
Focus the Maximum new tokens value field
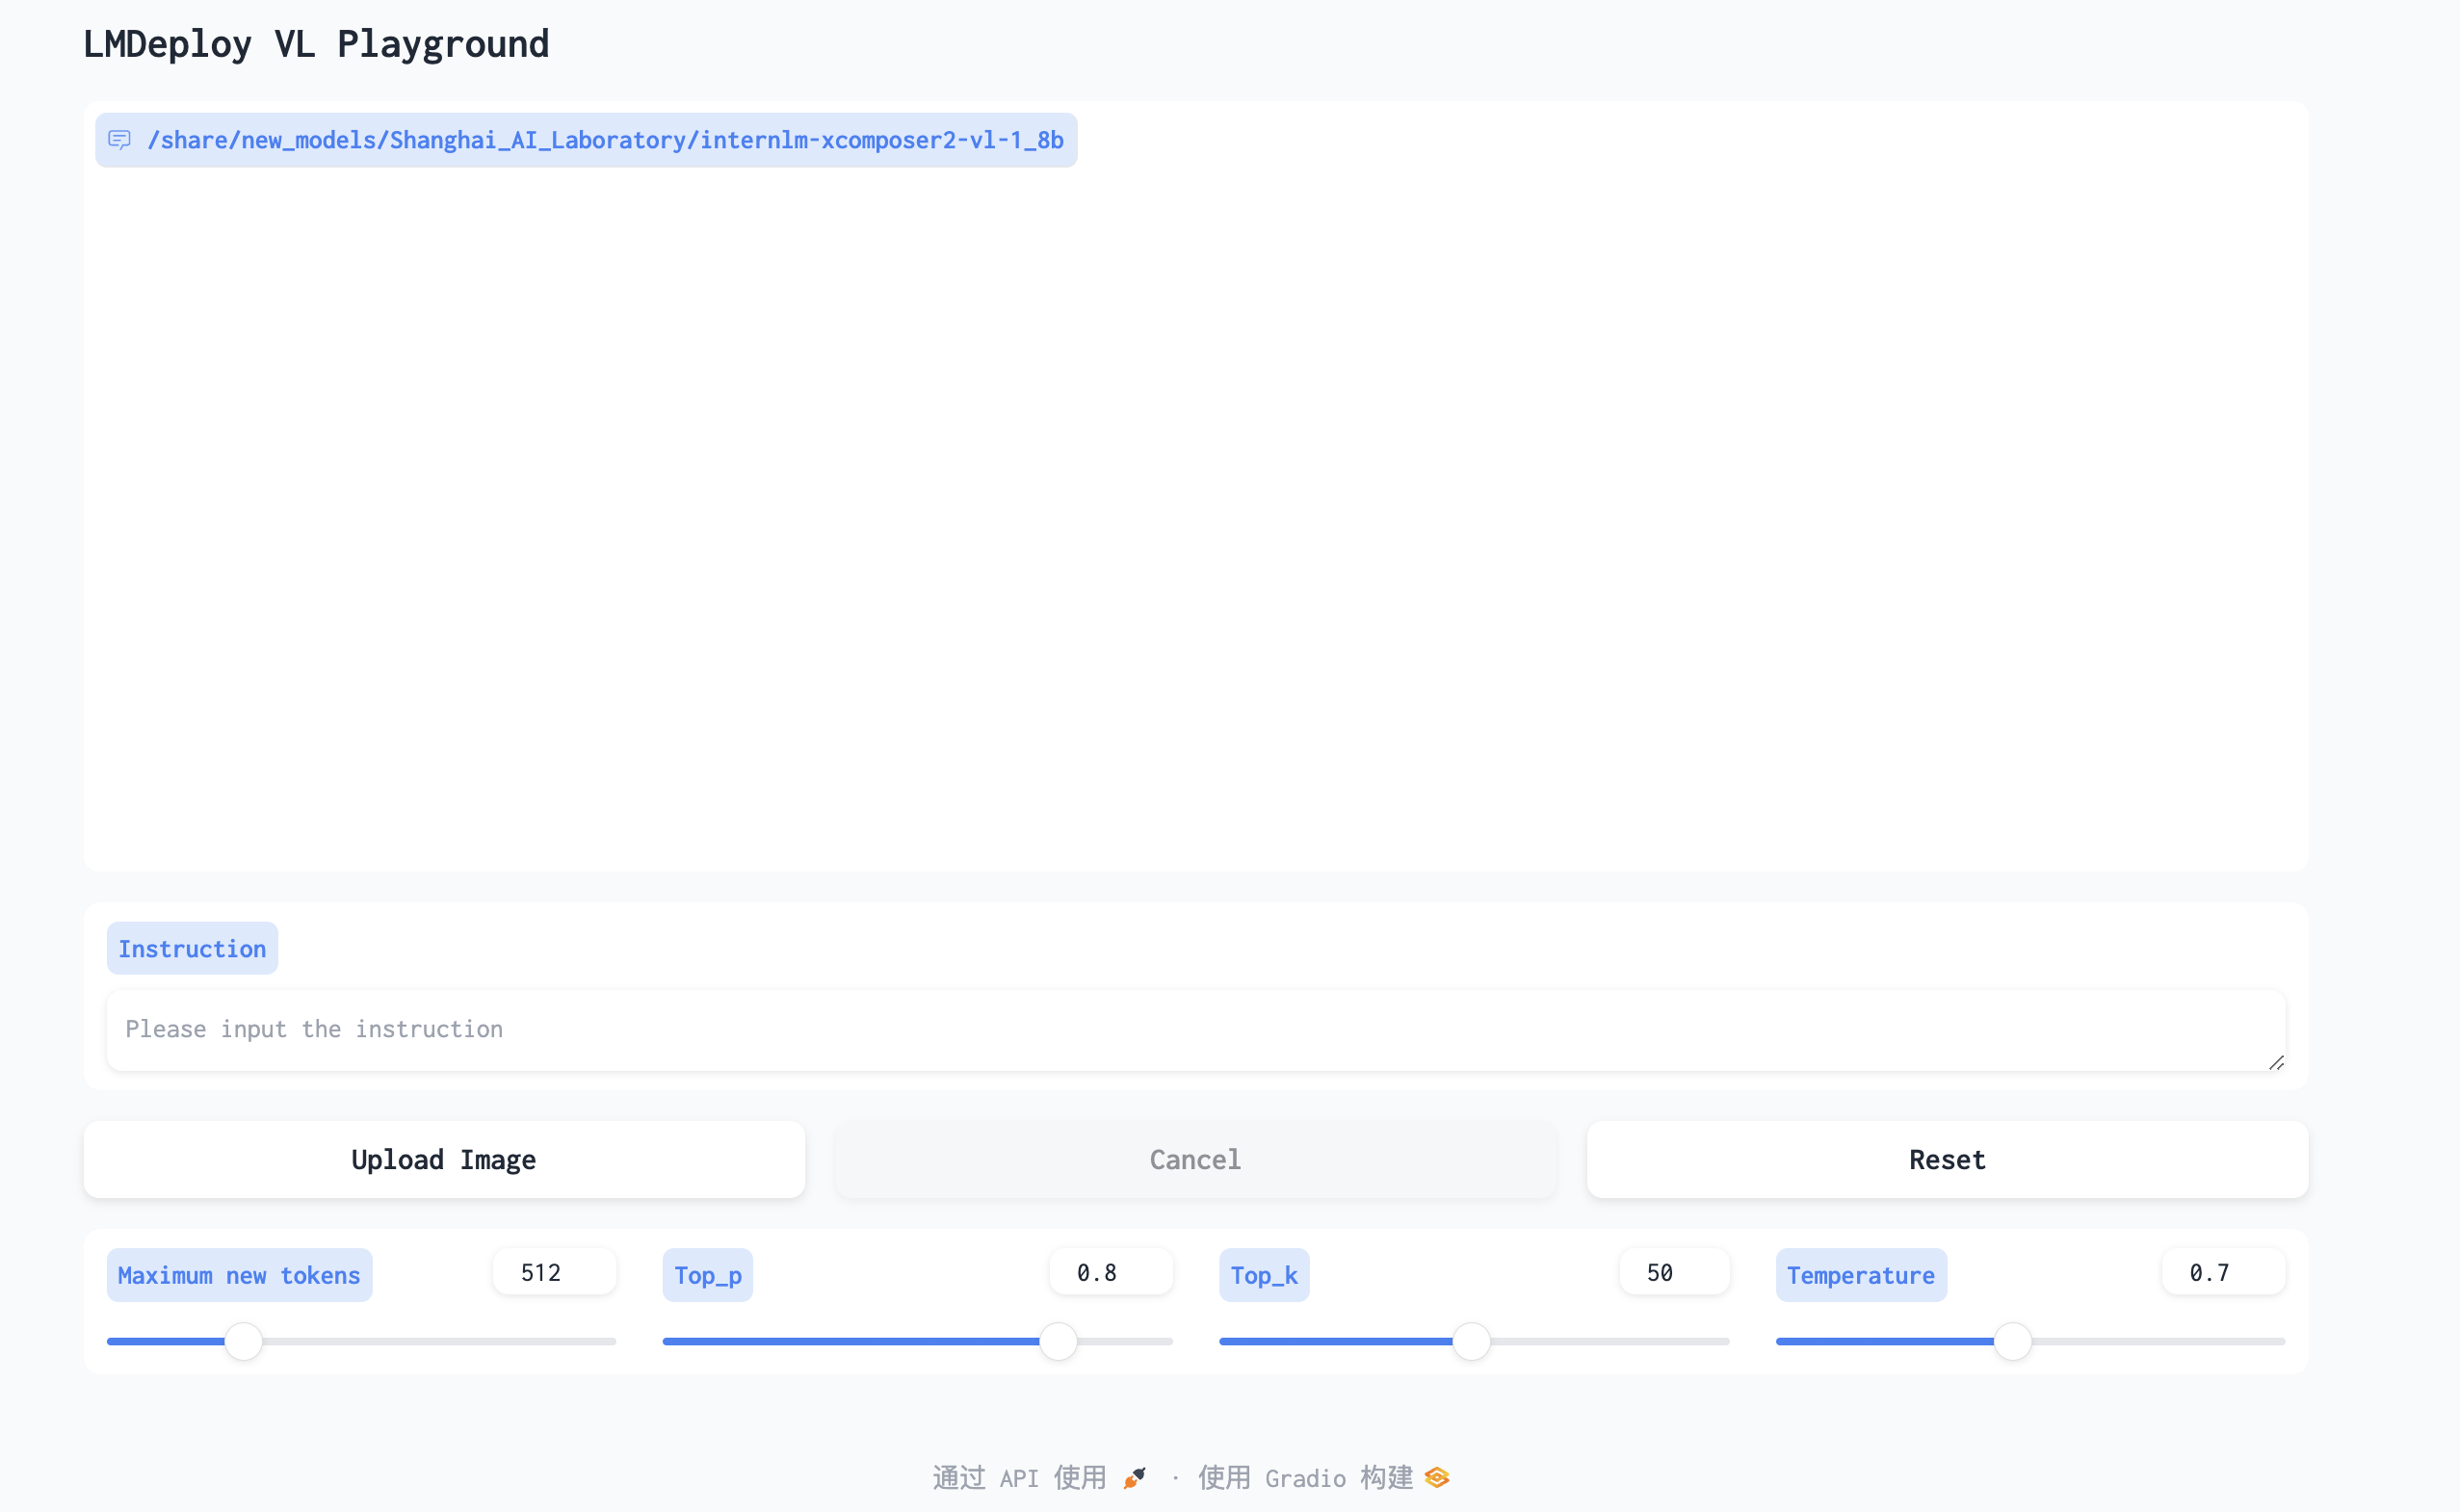click(554, 1273)
